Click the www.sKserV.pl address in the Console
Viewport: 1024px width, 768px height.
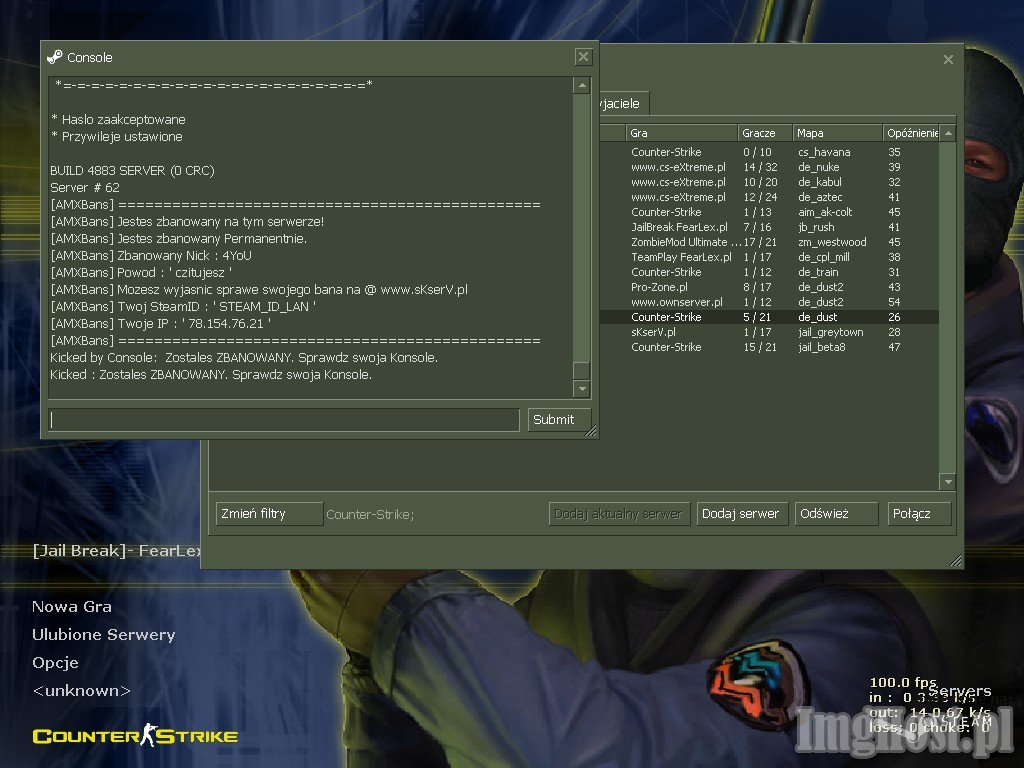point(424,290)
